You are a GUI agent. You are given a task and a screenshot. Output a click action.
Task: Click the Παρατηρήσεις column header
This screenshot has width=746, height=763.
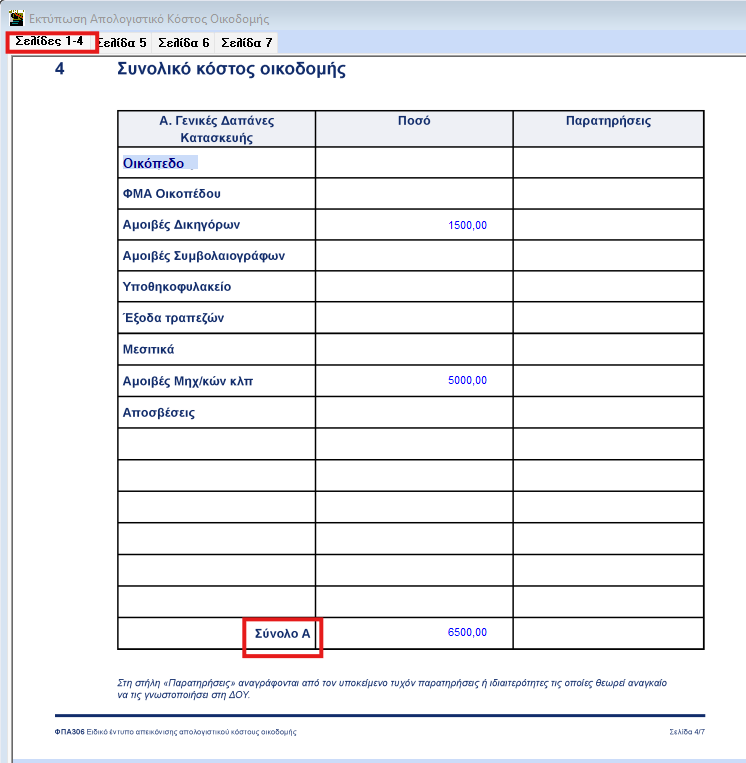point(608,121)
